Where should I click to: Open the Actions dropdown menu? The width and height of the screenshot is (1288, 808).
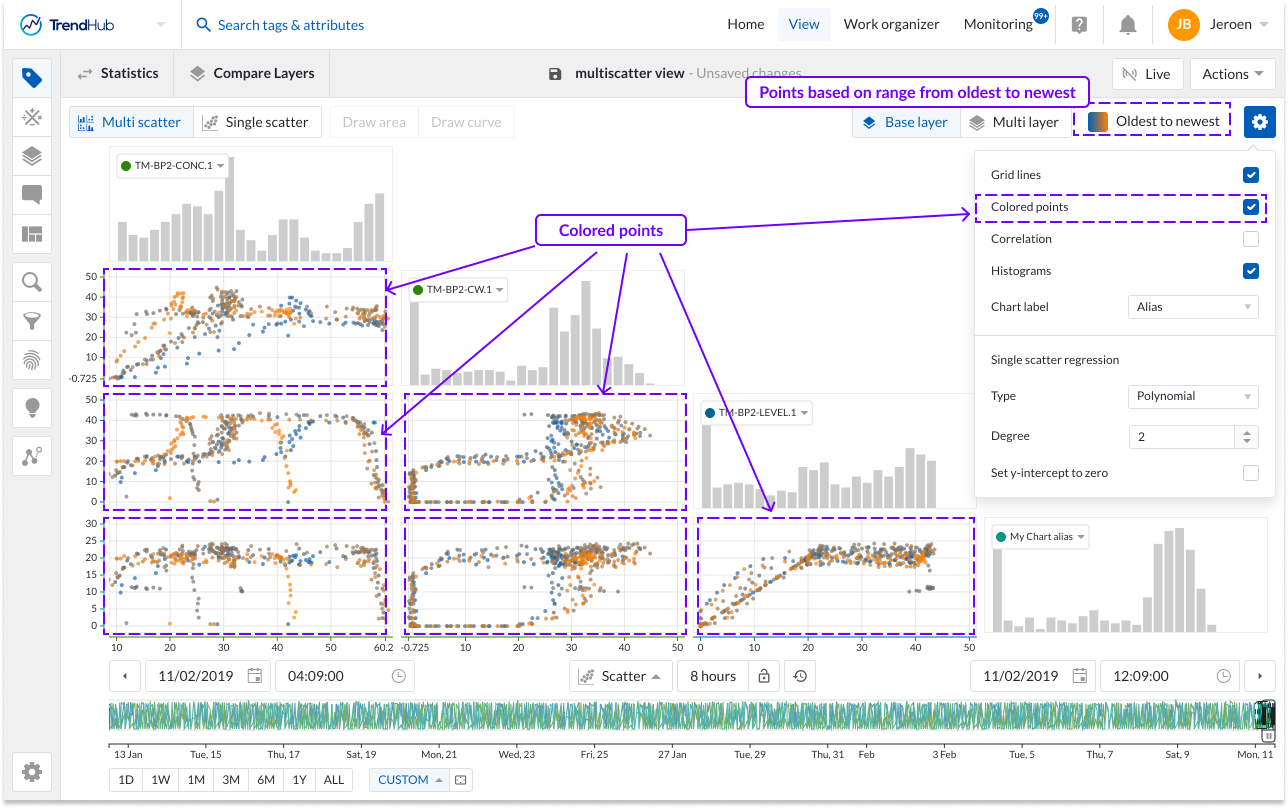point(1232,74)
